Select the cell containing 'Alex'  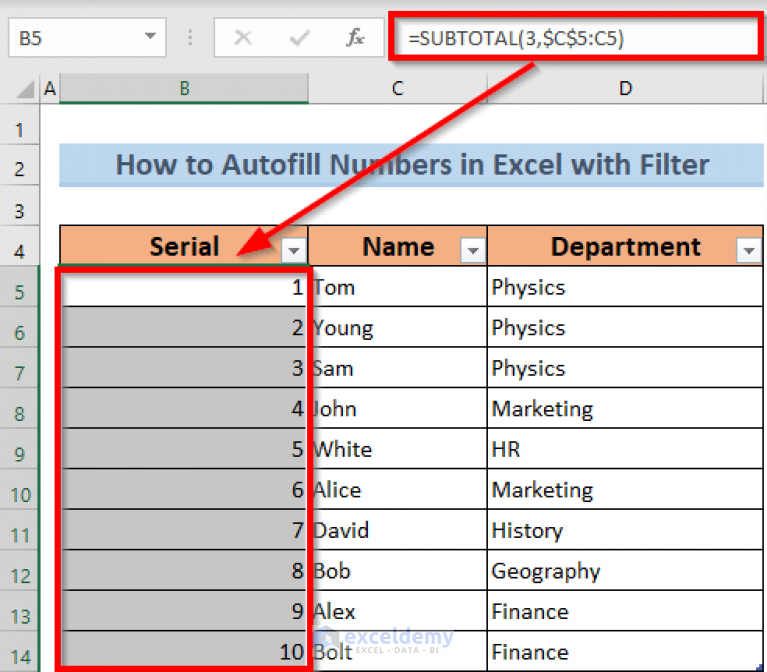coord(398,611)
